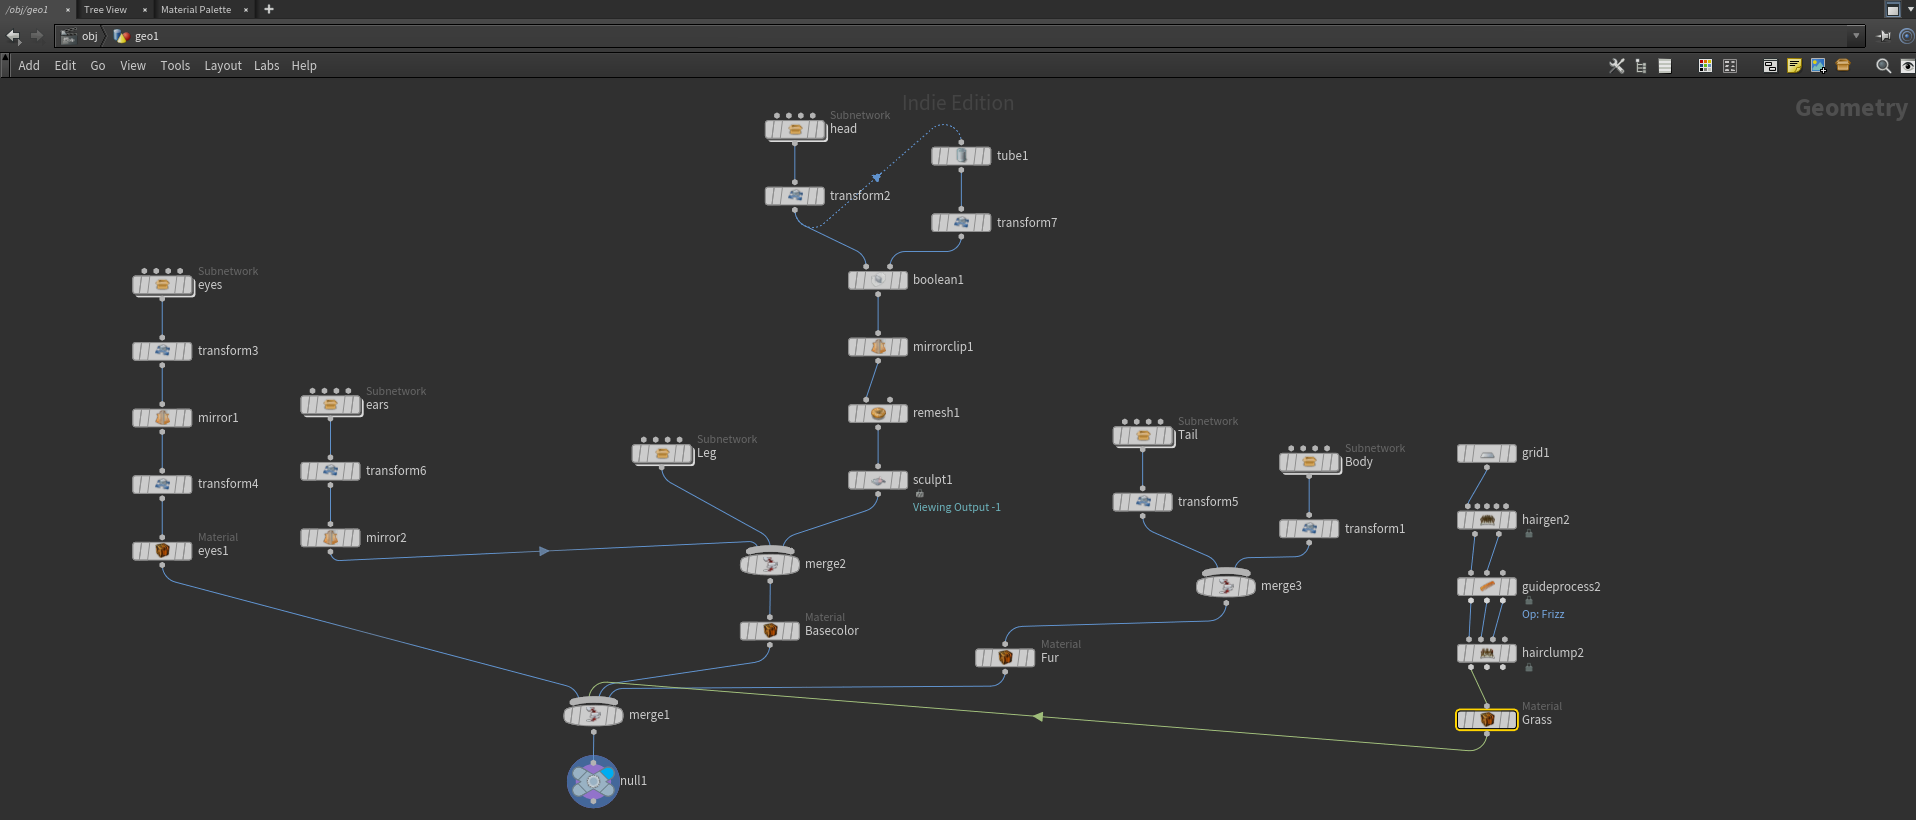The image size is (1916, 820).
Task: Select the mirror1 node
Action: click(162, 418)
